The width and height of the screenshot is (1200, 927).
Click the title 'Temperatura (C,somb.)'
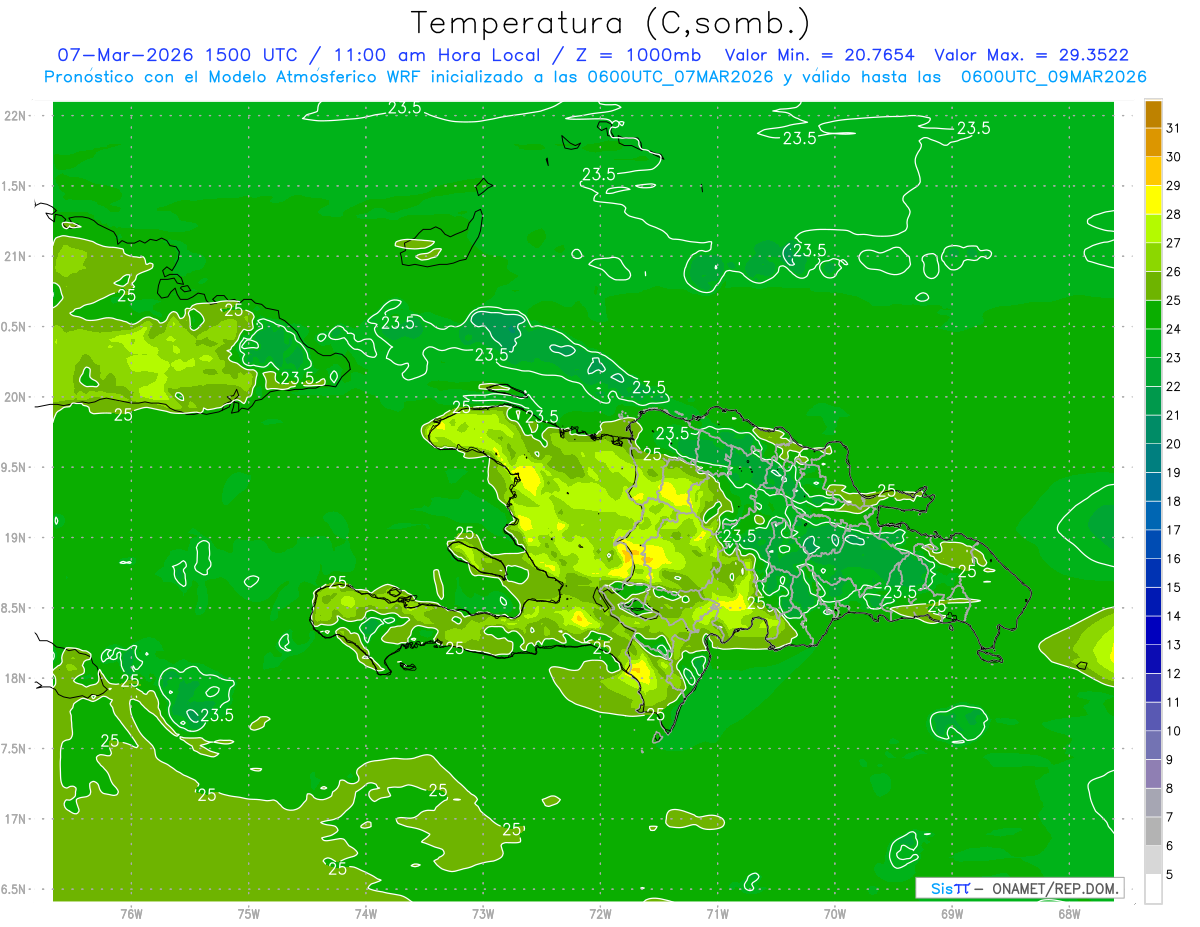(x=610, y=23)
